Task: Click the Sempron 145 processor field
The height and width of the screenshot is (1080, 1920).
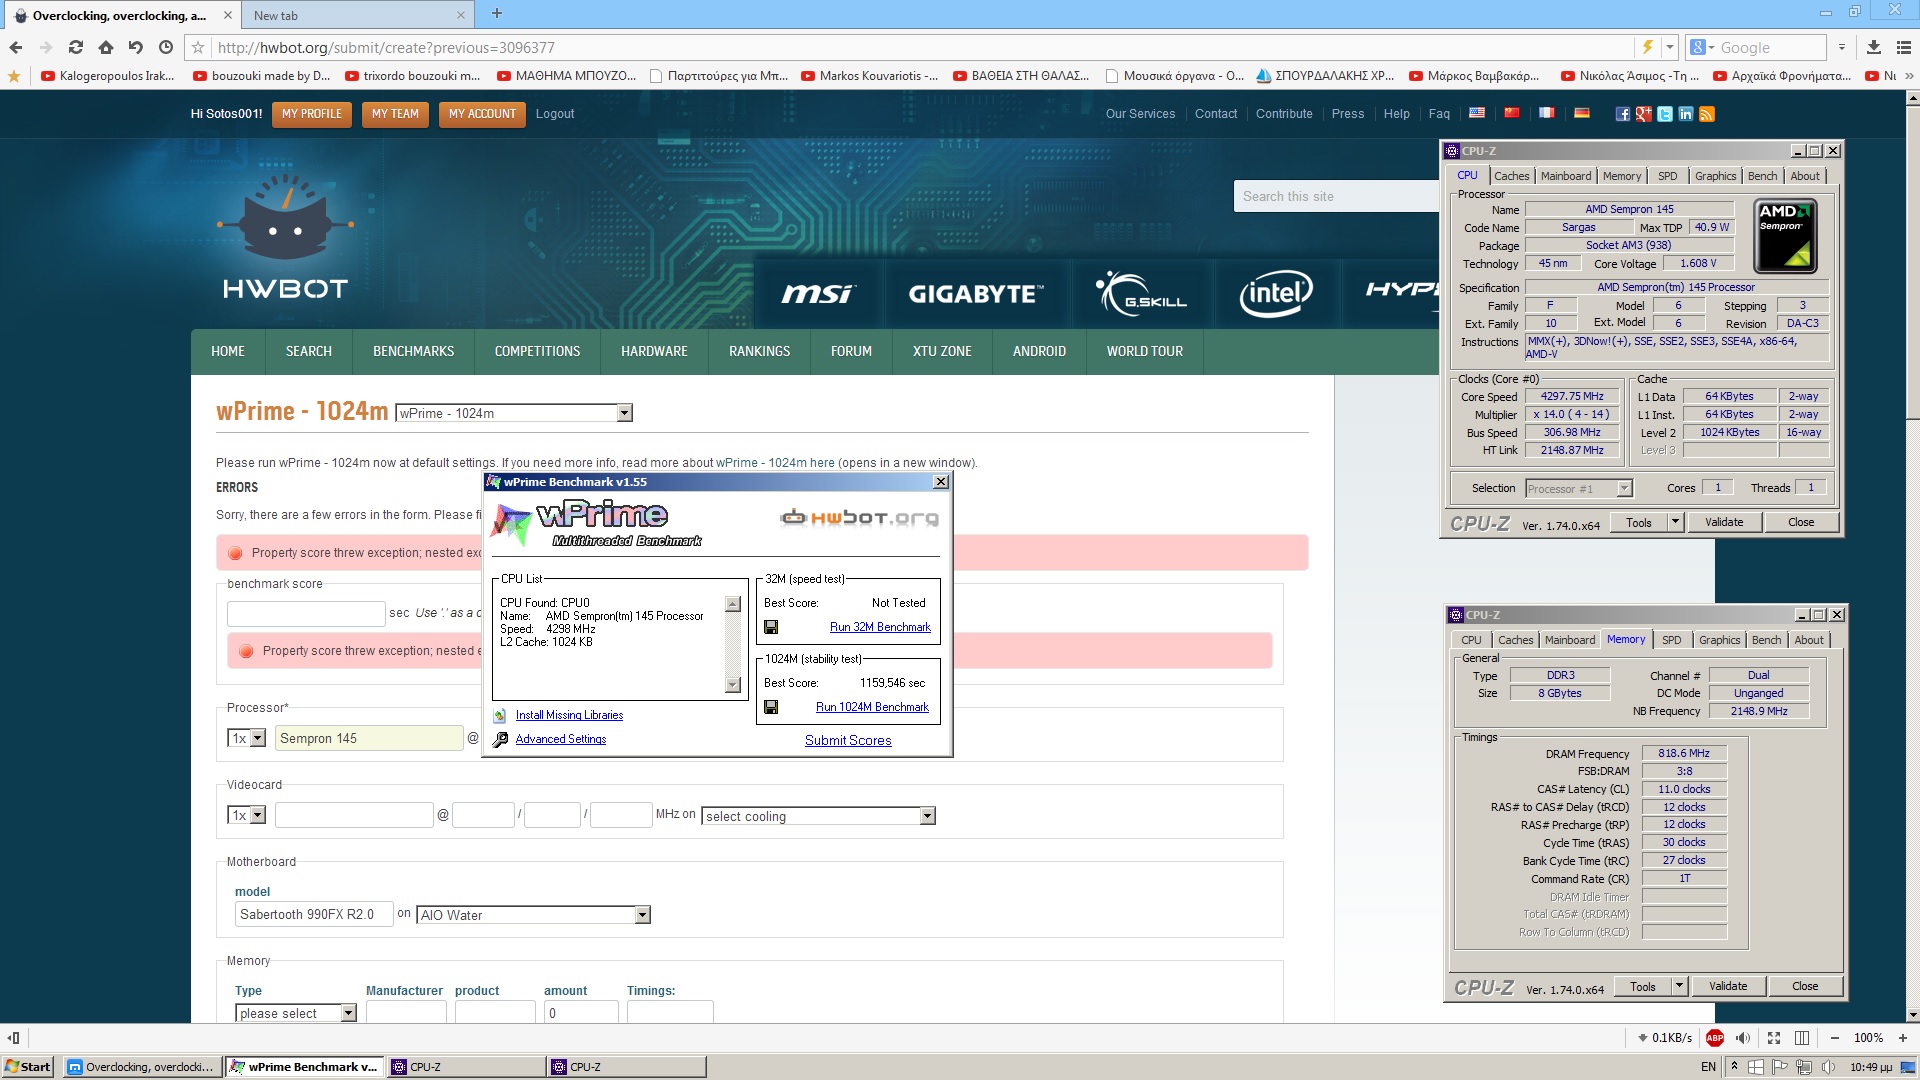Action: [x=369, y=738]
